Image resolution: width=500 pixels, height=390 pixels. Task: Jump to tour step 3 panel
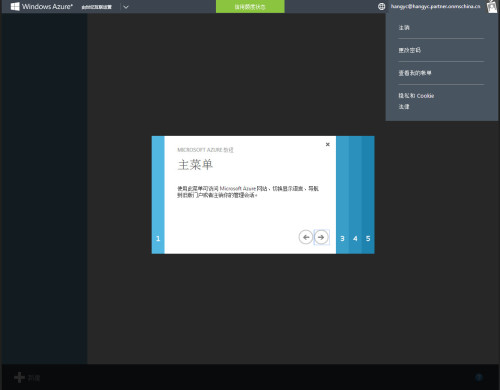[342, 195]
